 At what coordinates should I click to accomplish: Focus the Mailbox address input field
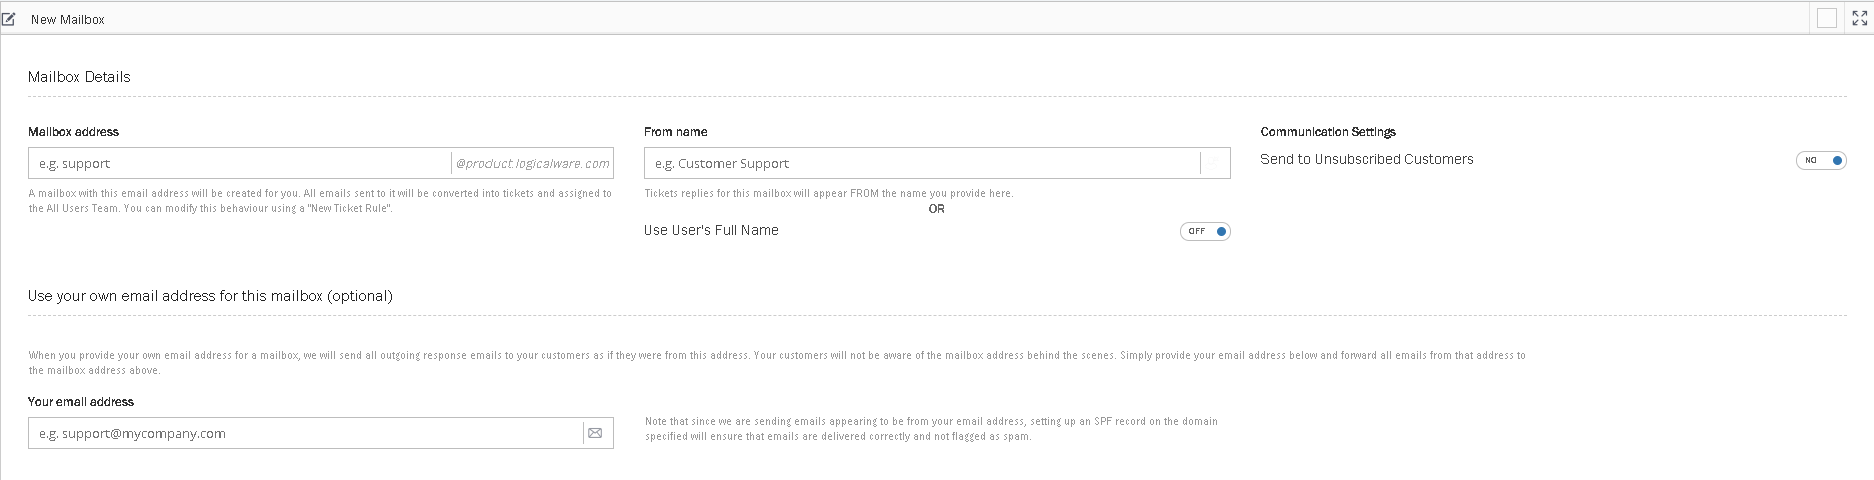coord(240,163)
